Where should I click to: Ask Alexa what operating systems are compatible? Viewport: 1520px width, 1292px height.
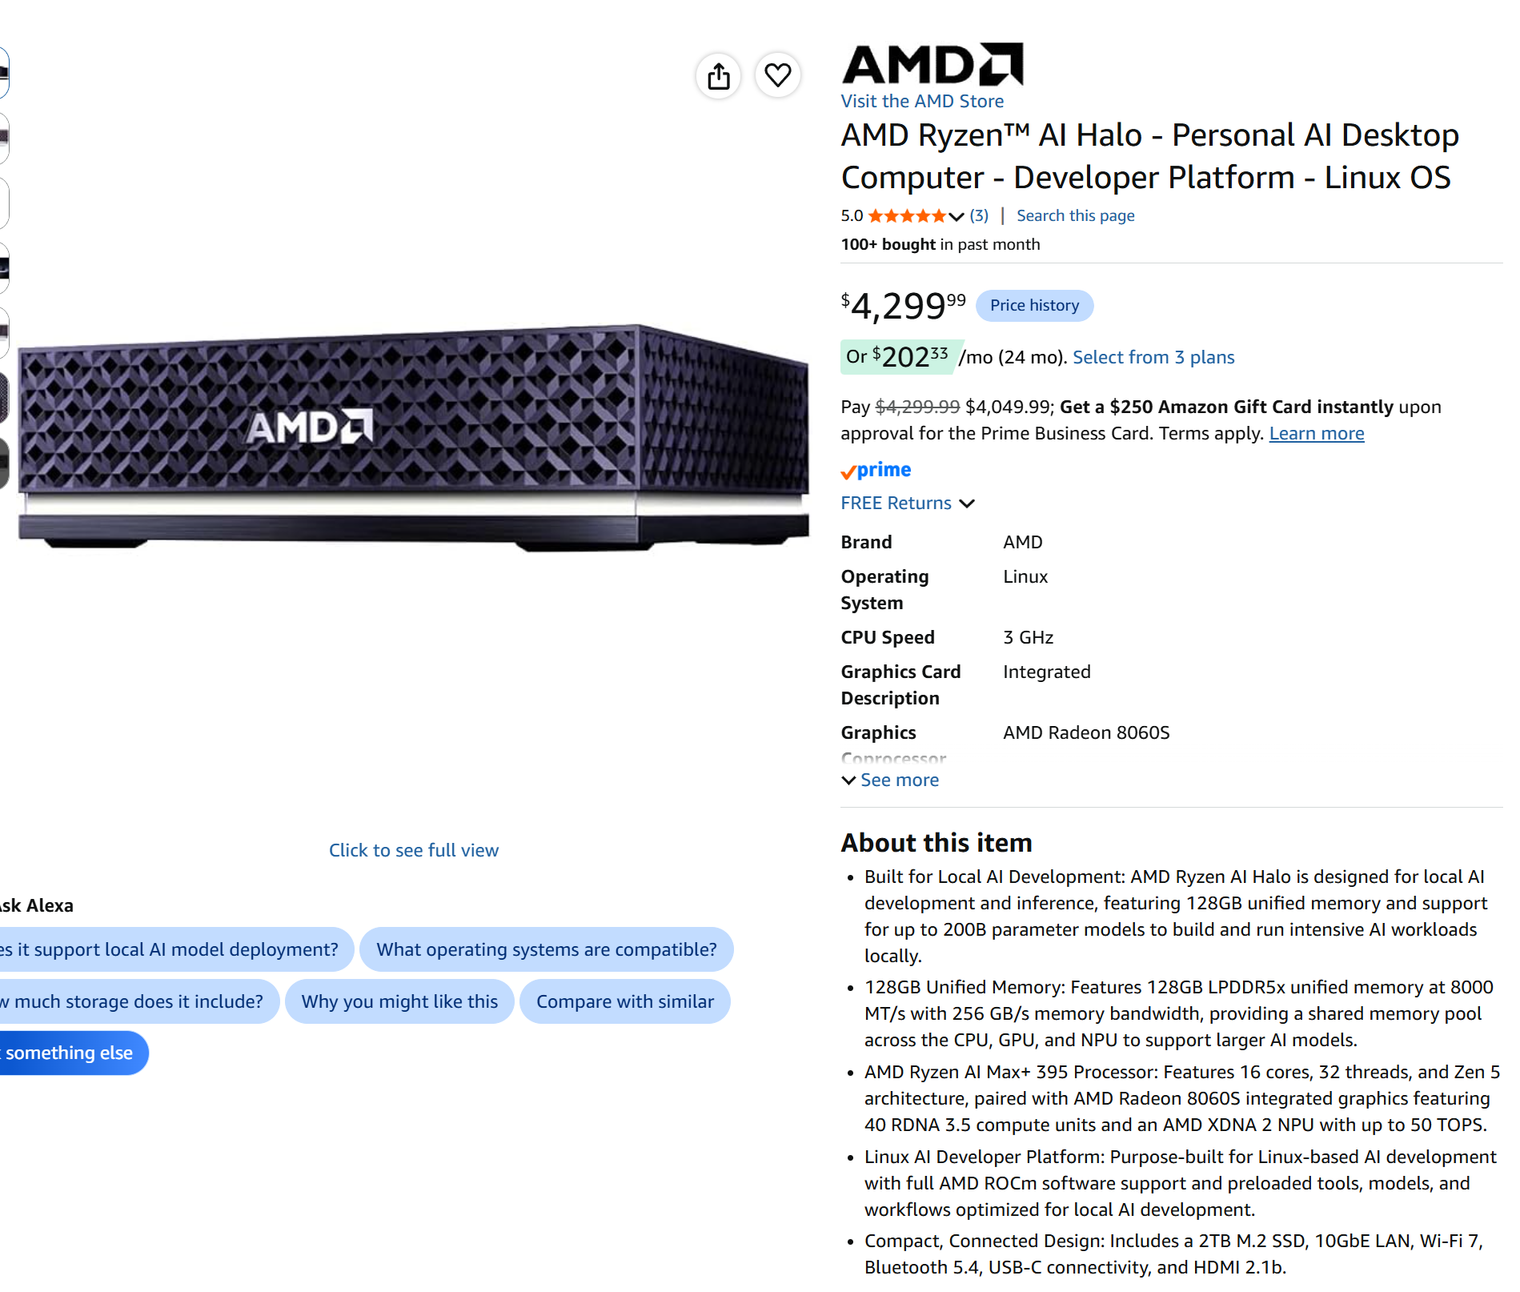(x=546, y=949)
